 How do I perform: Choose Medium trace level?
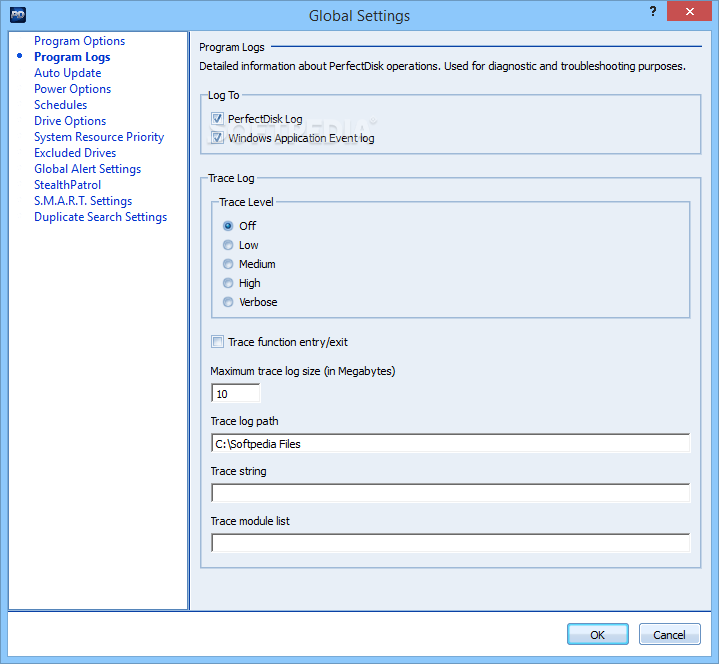pos(227,264)
